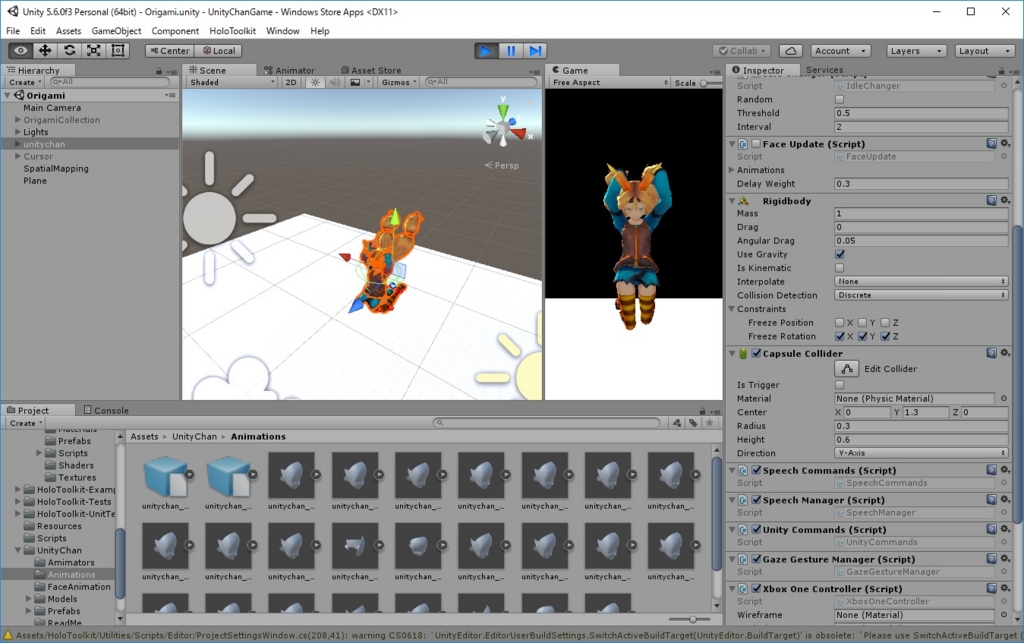Click the Step frame button
This screenshot has width=1024, height=643.
(535, 51)
